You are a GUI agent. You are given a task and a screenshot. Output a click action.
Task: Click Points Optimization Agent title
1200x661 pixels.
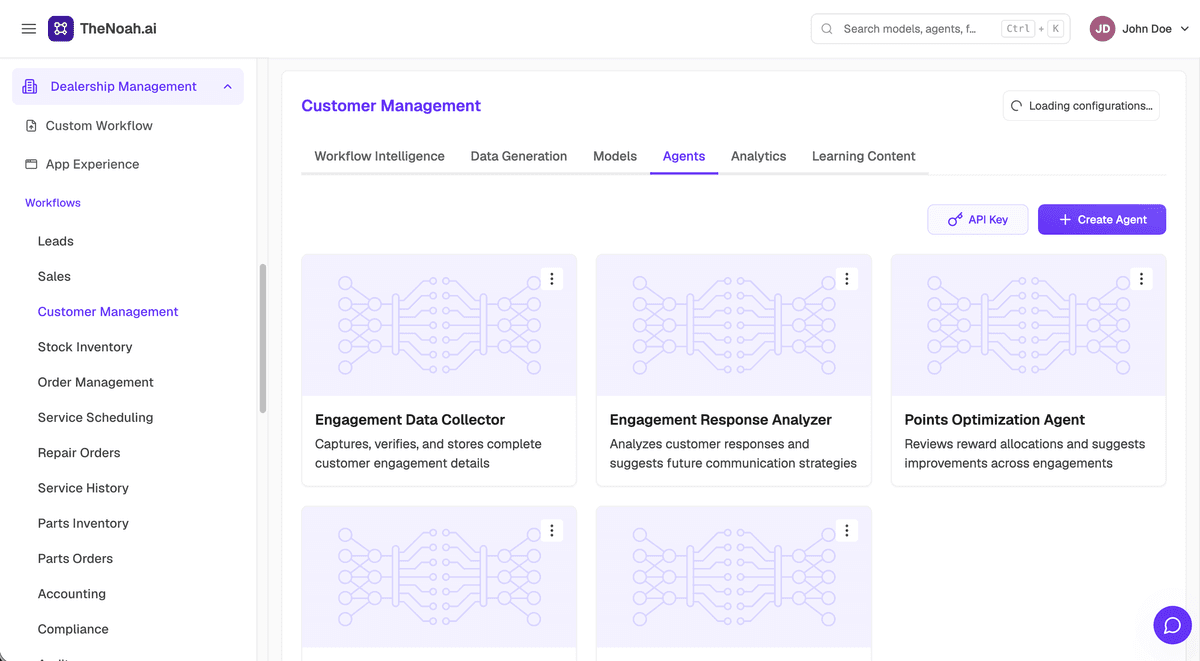[x=995, y=420]
